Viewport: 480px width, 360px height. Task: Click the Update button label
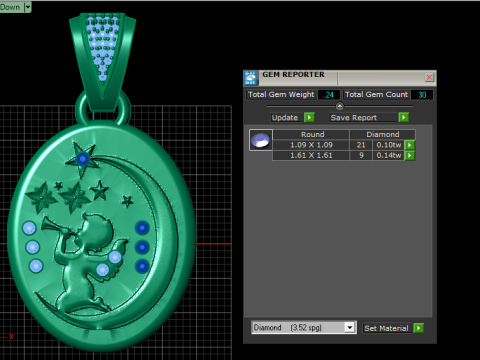pos(285,118)
